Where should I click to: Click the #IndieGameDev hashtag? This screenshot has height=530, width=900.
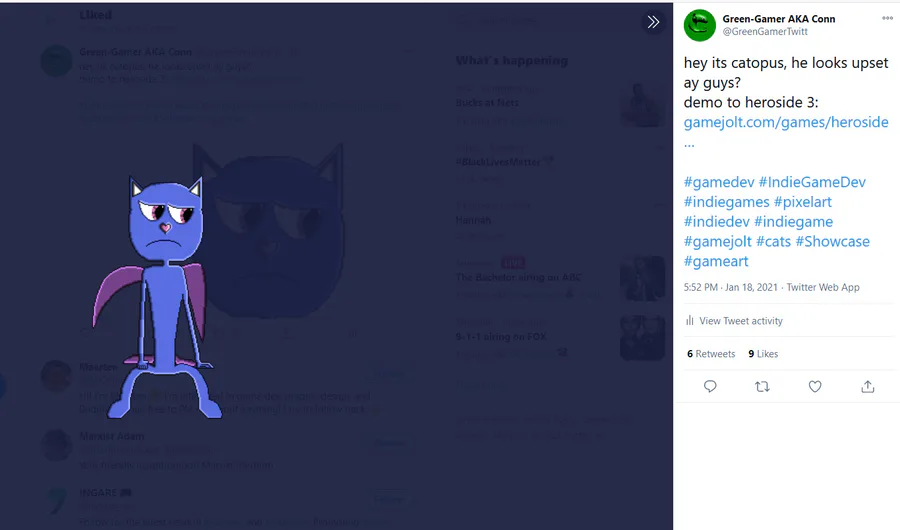coord(812,182)
